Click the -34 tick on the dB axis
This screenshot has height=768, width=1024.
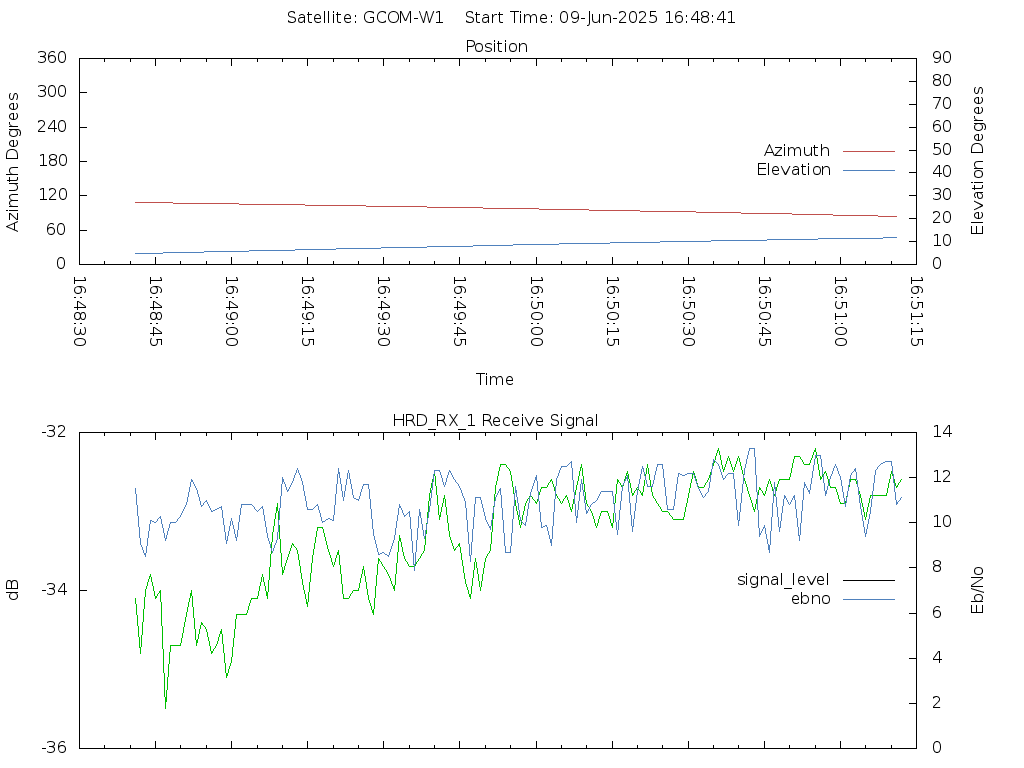tap(54, 590)
